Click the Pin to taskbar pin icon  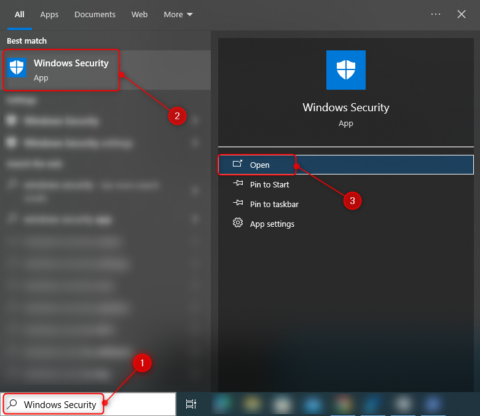pyautogui.click(x=238, y=203)
